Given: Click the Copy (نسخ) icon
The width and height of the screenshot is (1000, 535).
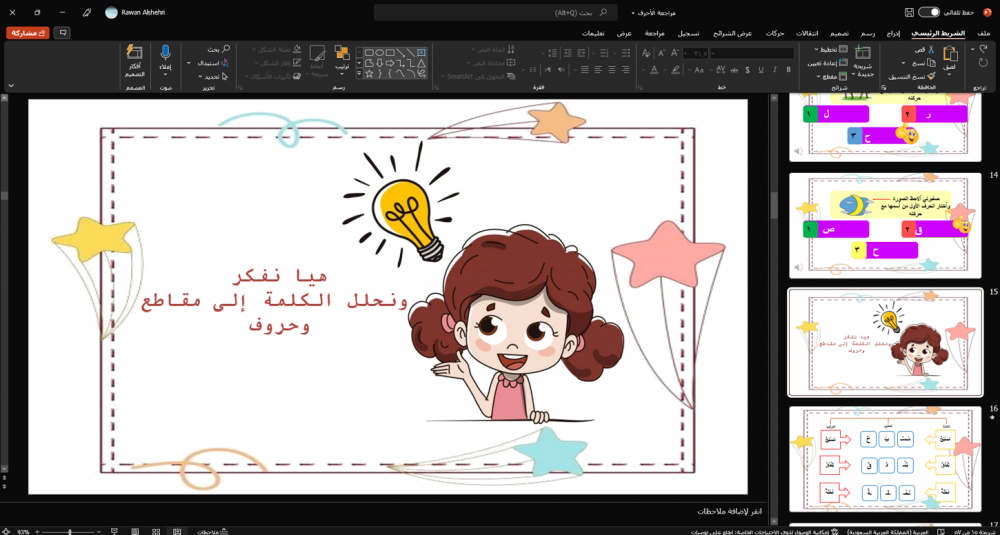Looking at the screenshot, I should pos(930,62).
